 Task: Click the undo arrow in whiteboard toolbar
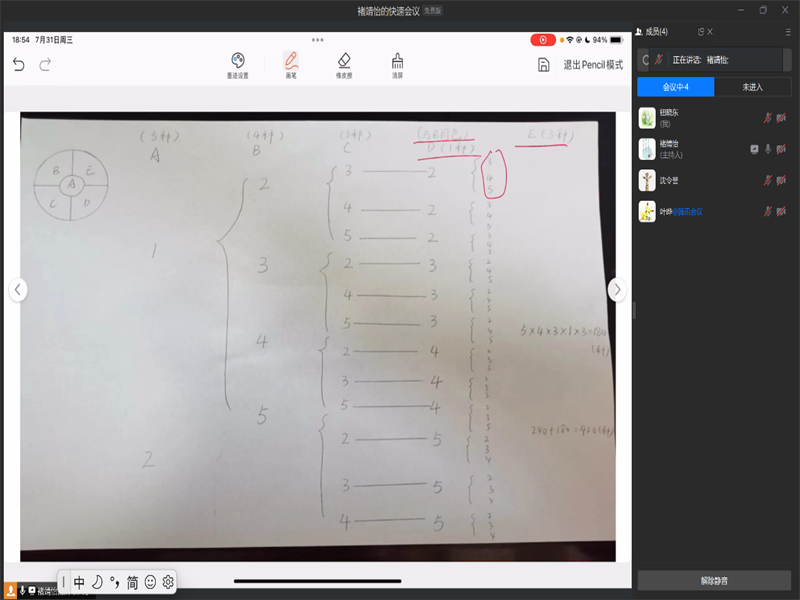18,65
